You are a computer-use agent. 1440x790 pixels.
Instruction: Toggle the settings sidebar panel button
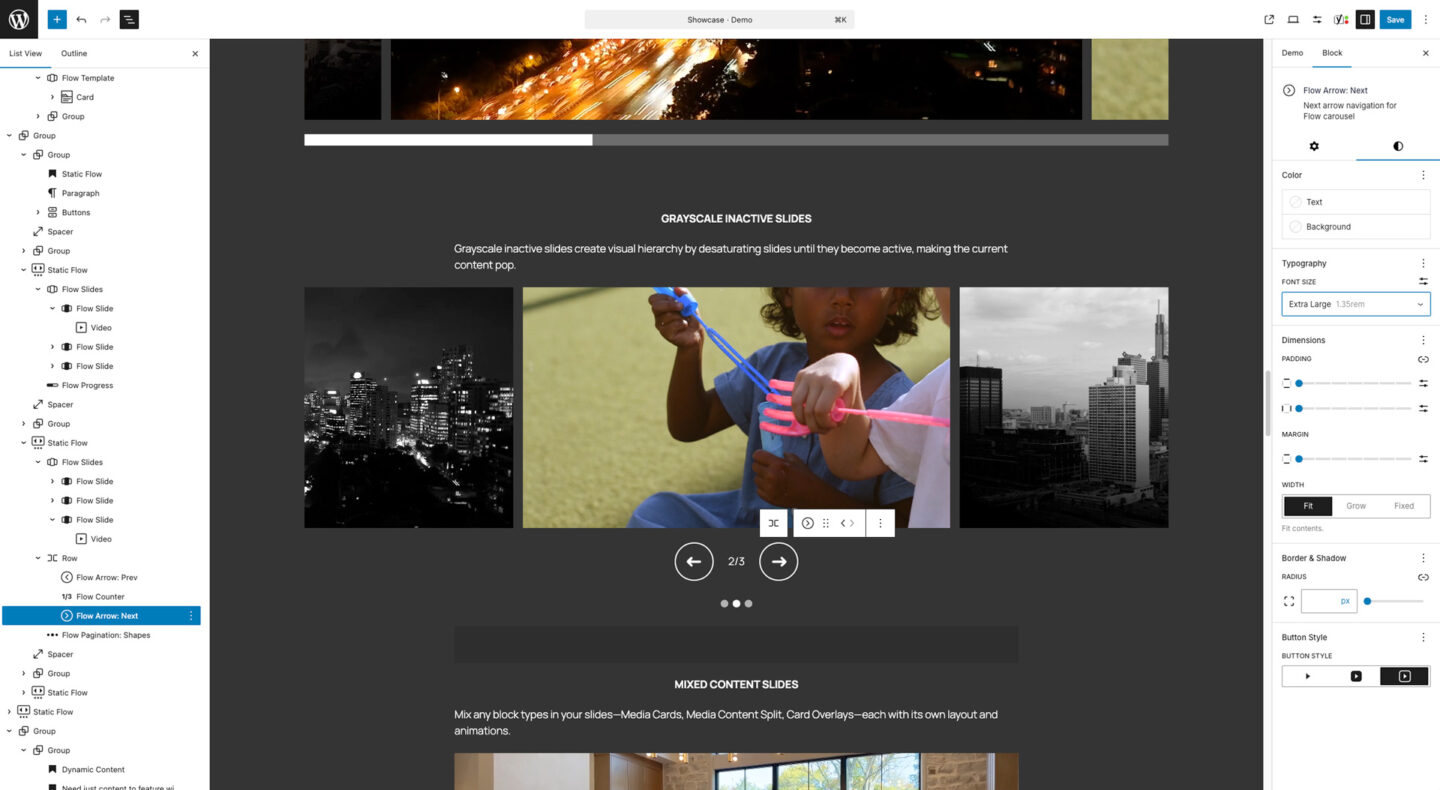tap(1365, 19)
